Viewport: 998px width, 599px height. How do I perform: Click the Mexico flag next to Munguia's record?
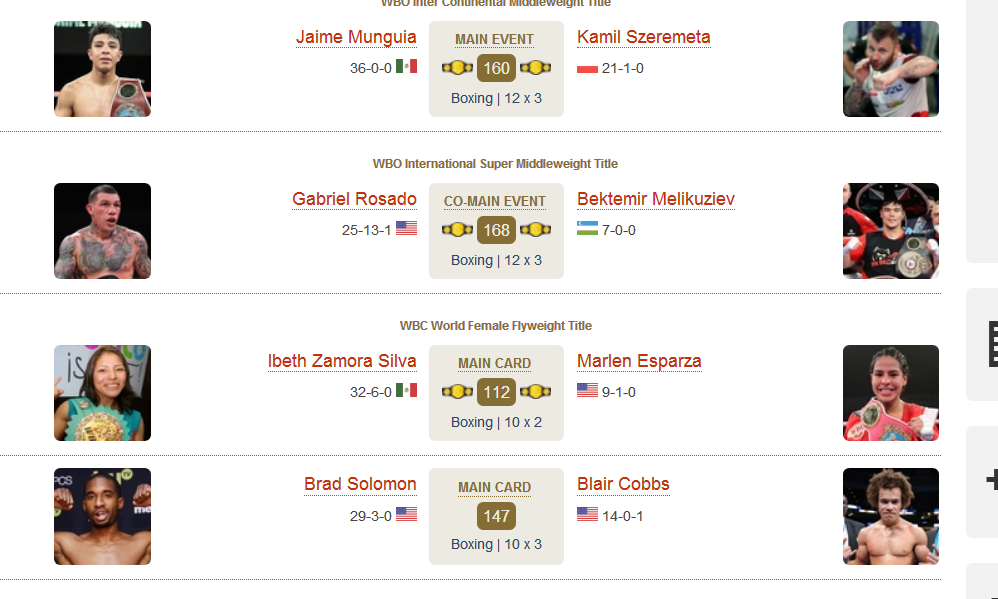(x=406, y=66)
